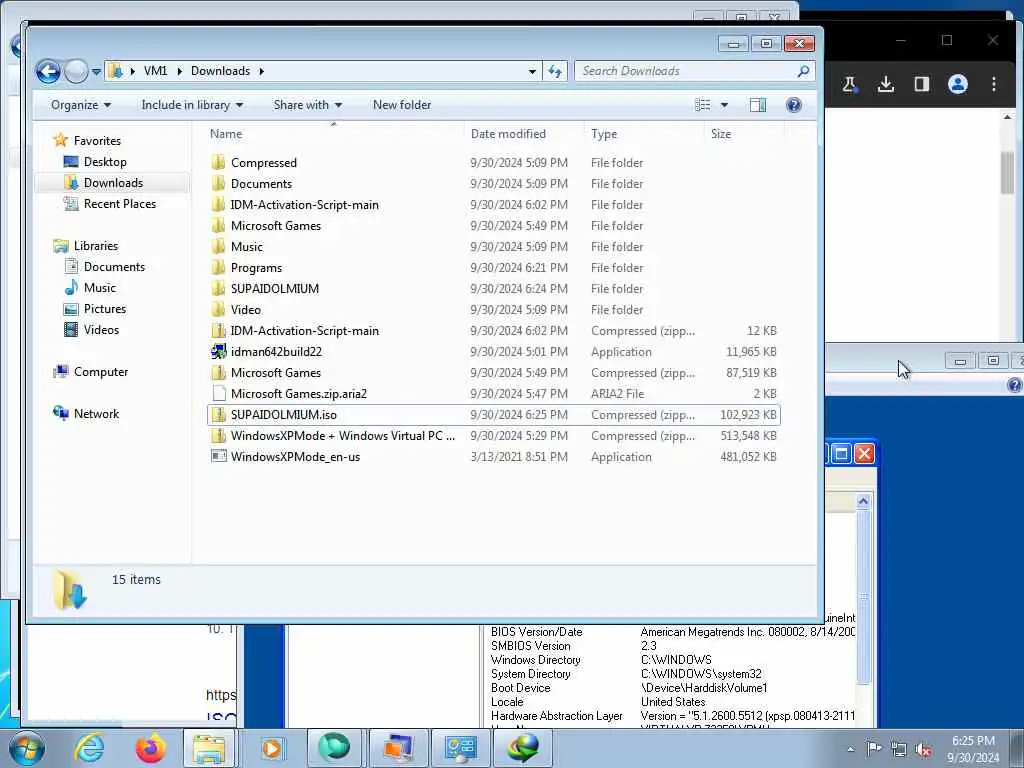Select the Video folder
The image size is (1024, 768).
coord(246,310)
